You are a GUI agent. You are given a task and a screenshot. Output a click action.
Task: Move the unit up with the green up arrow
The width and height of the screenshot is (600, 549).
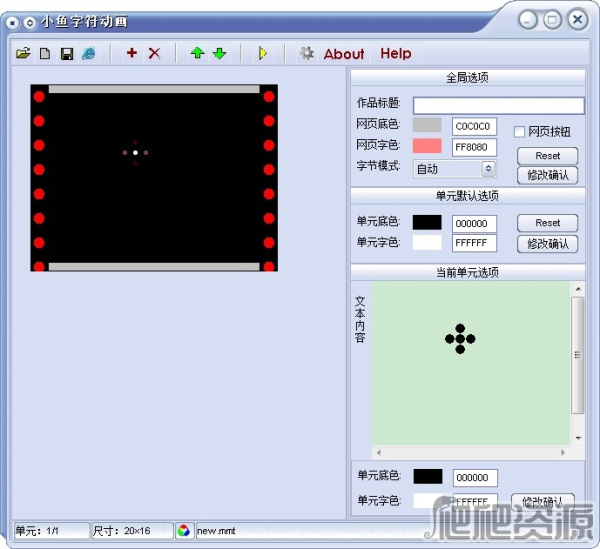point(197,53)
